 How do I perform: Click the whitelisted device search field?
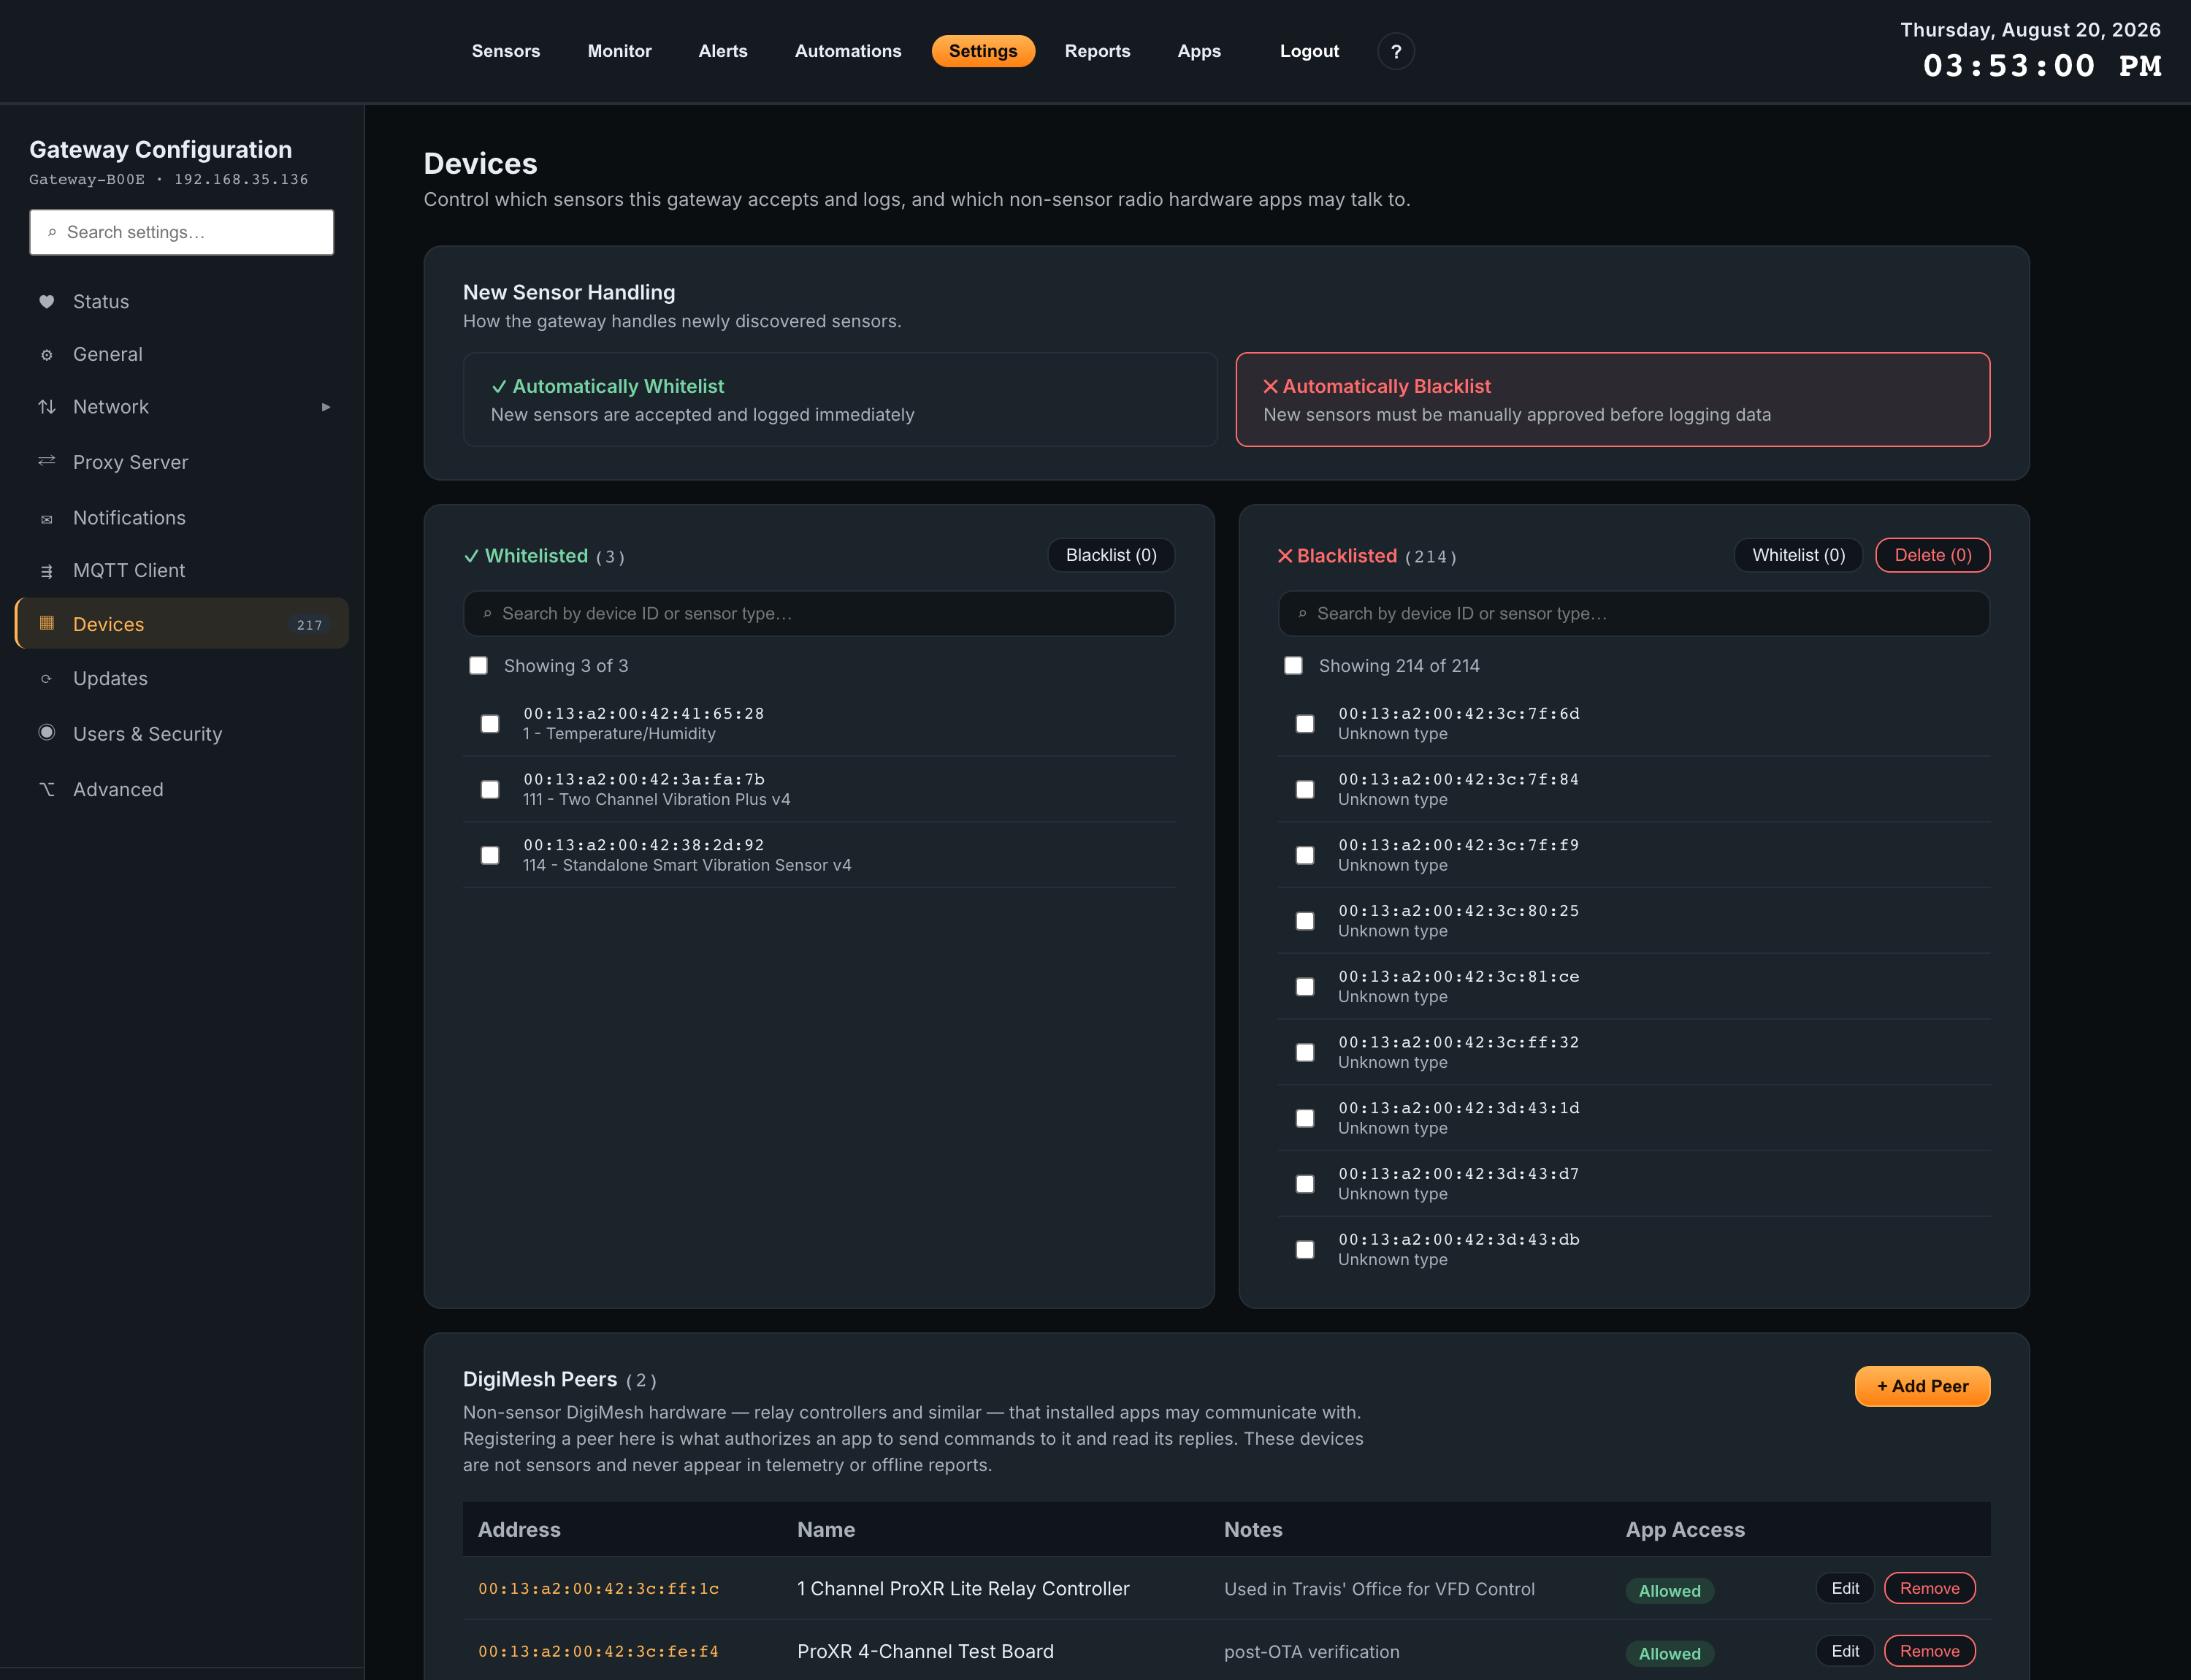click(x=819, y=614)
